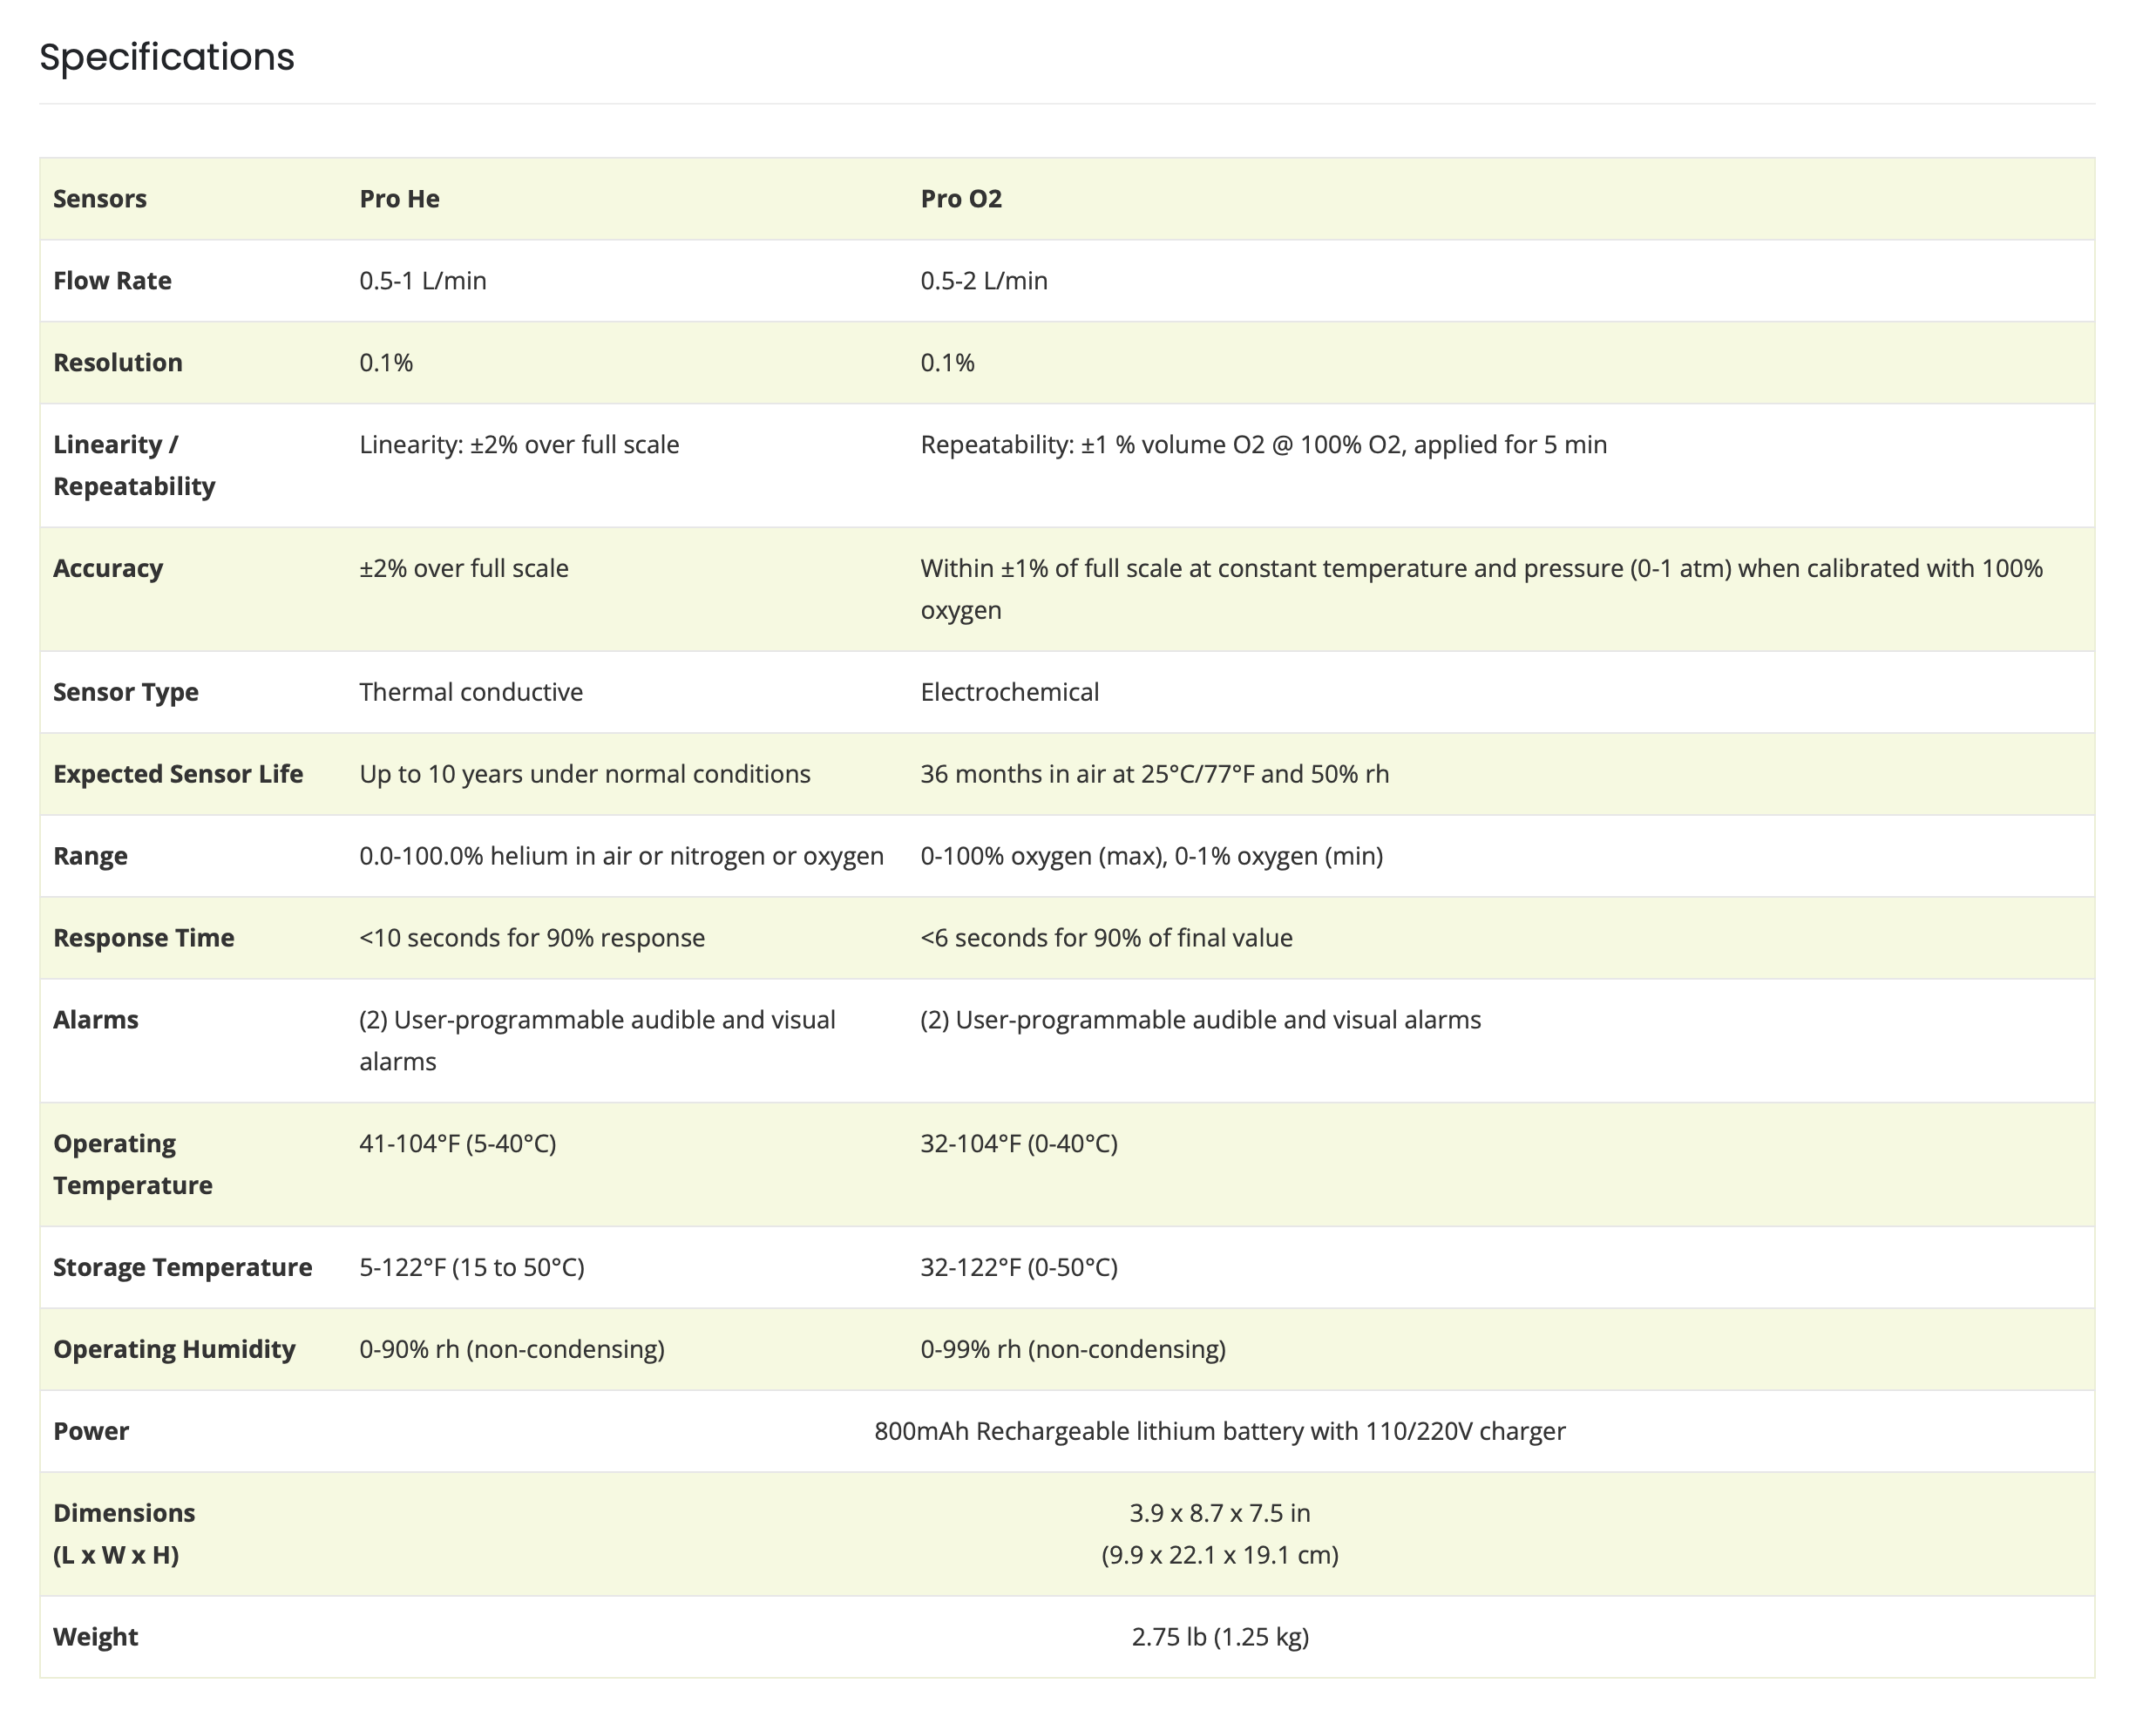
Task: Click the Thermal conductive sensor type cell
Action: pyautogui.click(x=471, y=692)
